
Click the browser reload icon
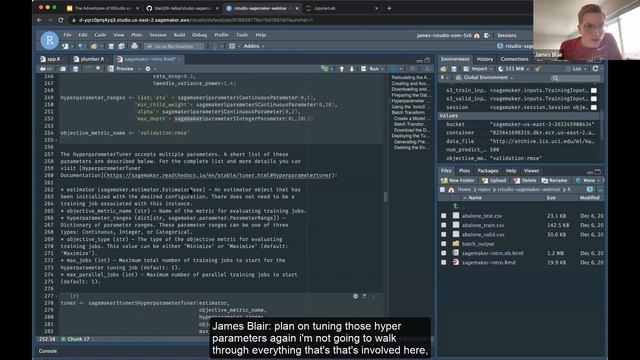pos(60,20)
